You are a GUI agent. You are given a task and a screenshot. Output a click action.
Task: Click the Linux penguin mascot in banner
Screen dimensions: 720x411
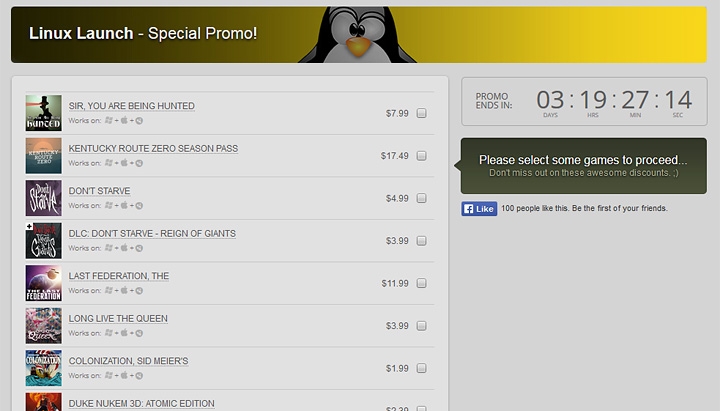(358, 34)
